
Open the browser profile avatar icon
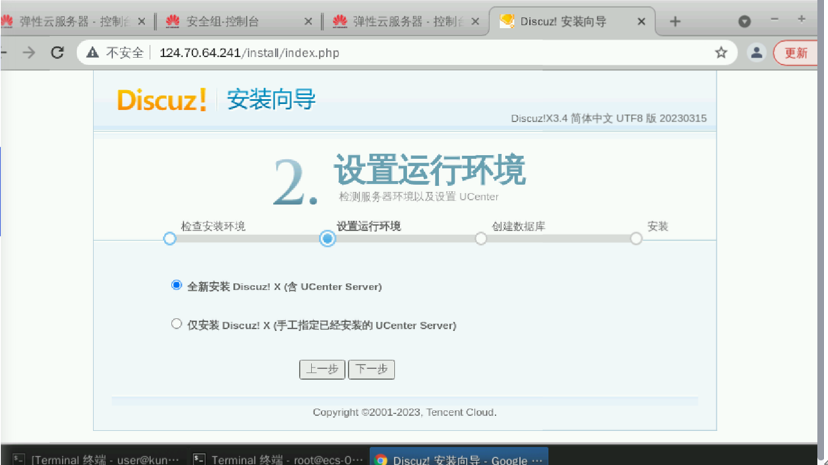[x=757, y=53]
